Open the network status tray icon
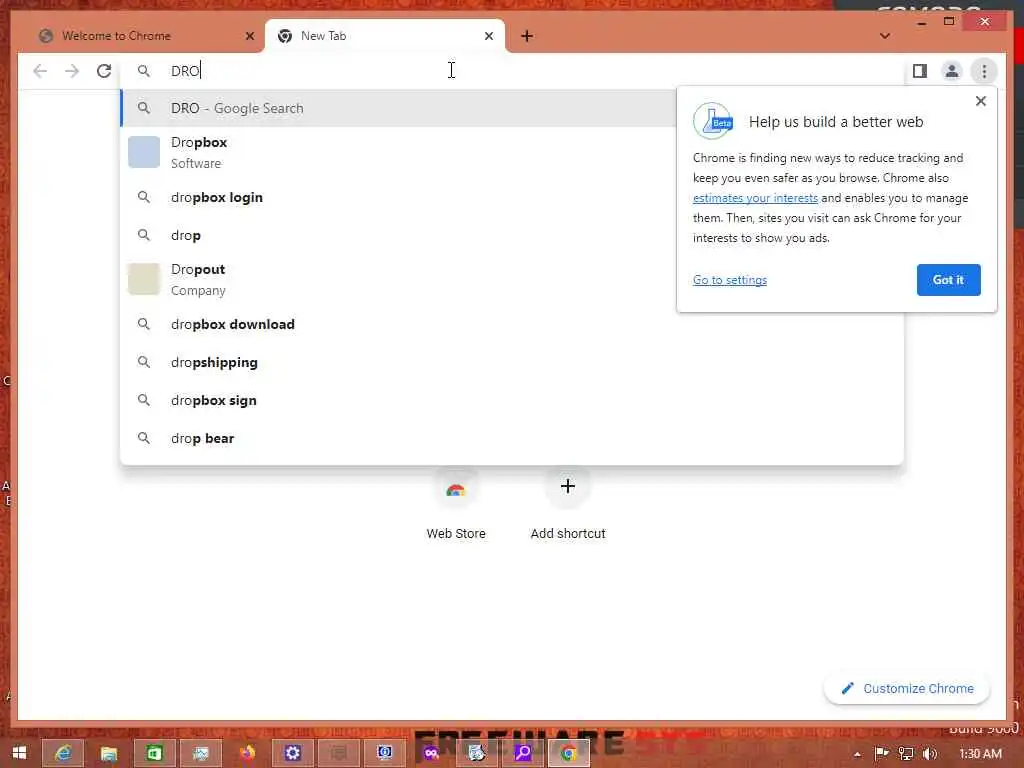Image resolution: width=1024 pixels, height=768 pixels. coord(905,753)
